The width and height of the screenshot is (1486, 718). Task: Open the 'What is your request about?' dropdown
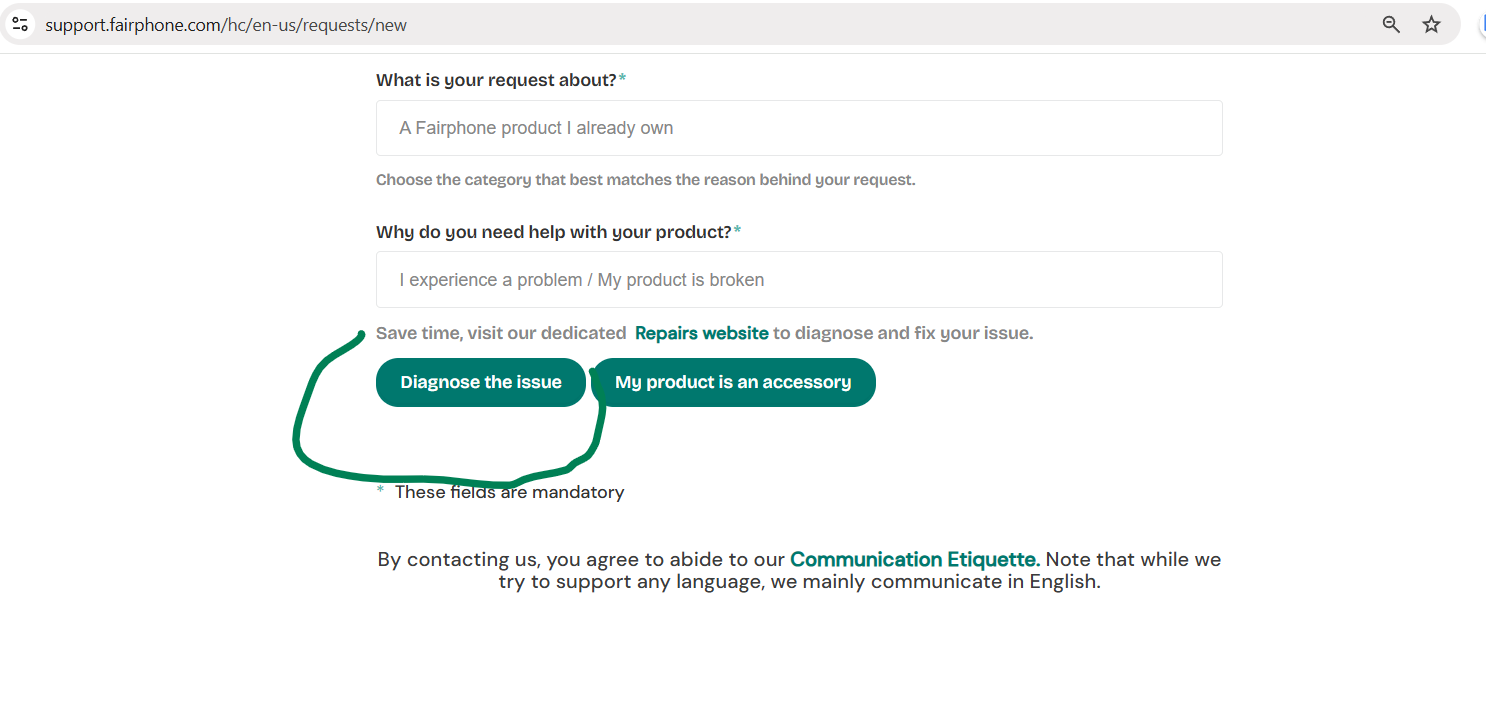[x=798, y=128]
